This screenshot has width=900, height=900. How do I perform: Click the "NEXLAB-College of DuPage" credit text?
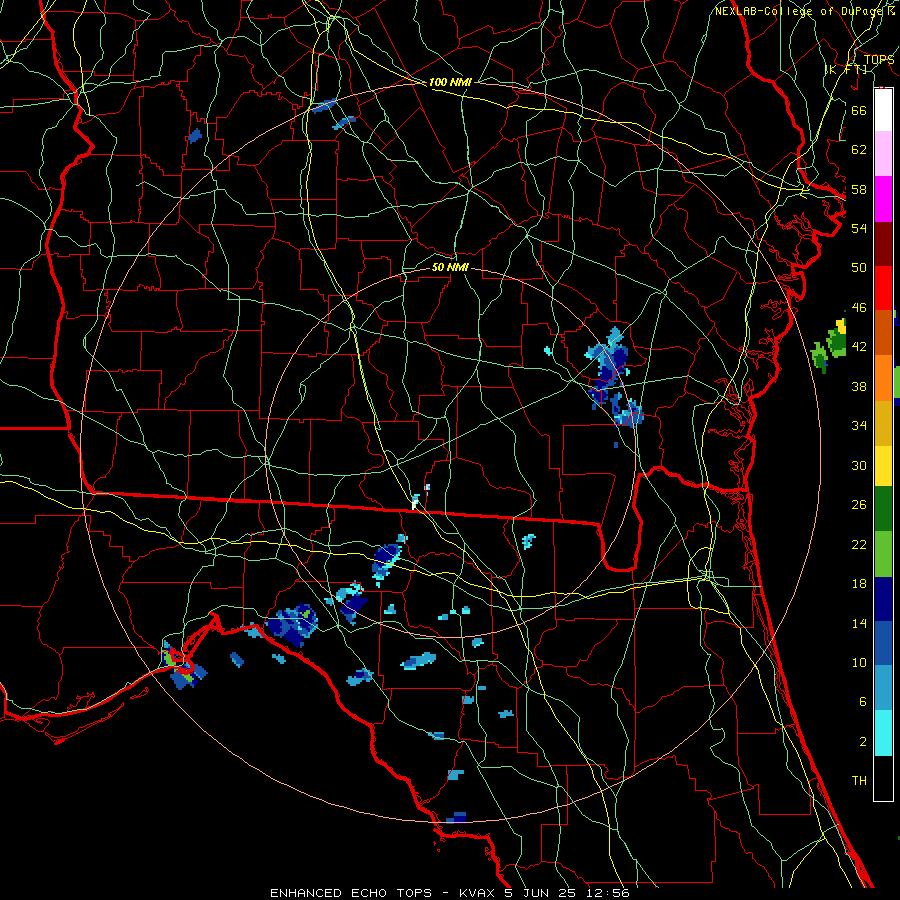coord(800,11)
